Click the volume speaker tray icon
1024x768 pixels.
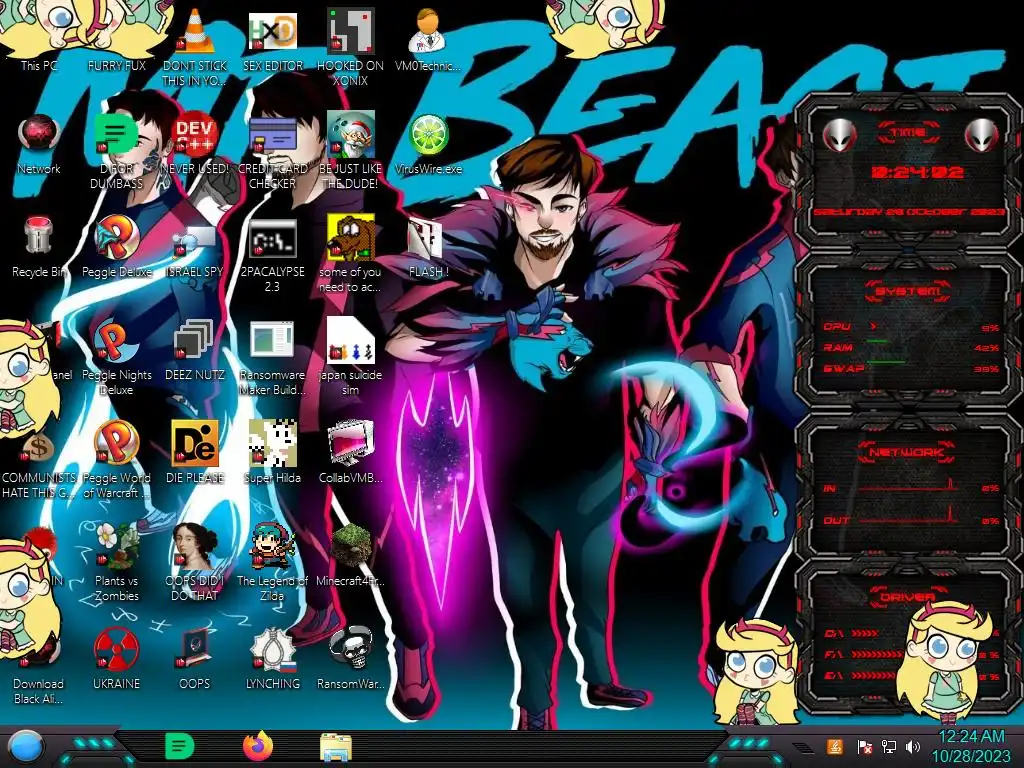pyautogui.click(x=913, y=746)
